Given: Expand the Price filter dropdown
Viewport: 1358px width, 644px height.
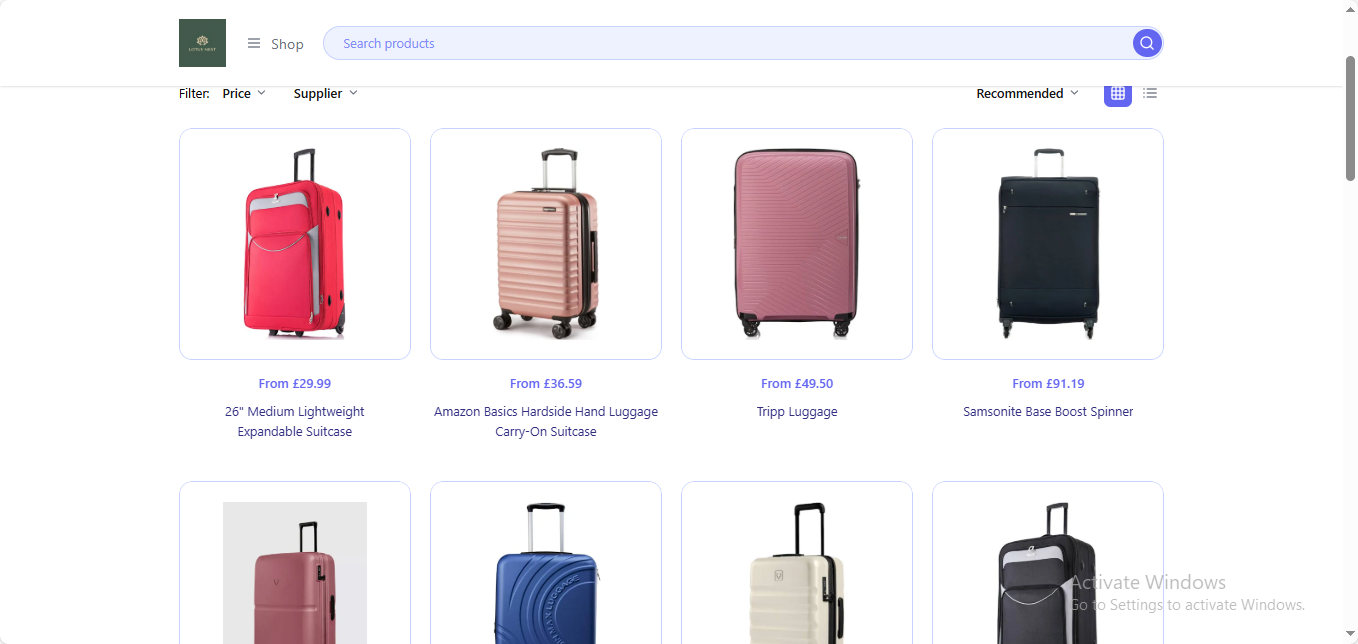Looking at the screenshot, I should click(244, 93).
